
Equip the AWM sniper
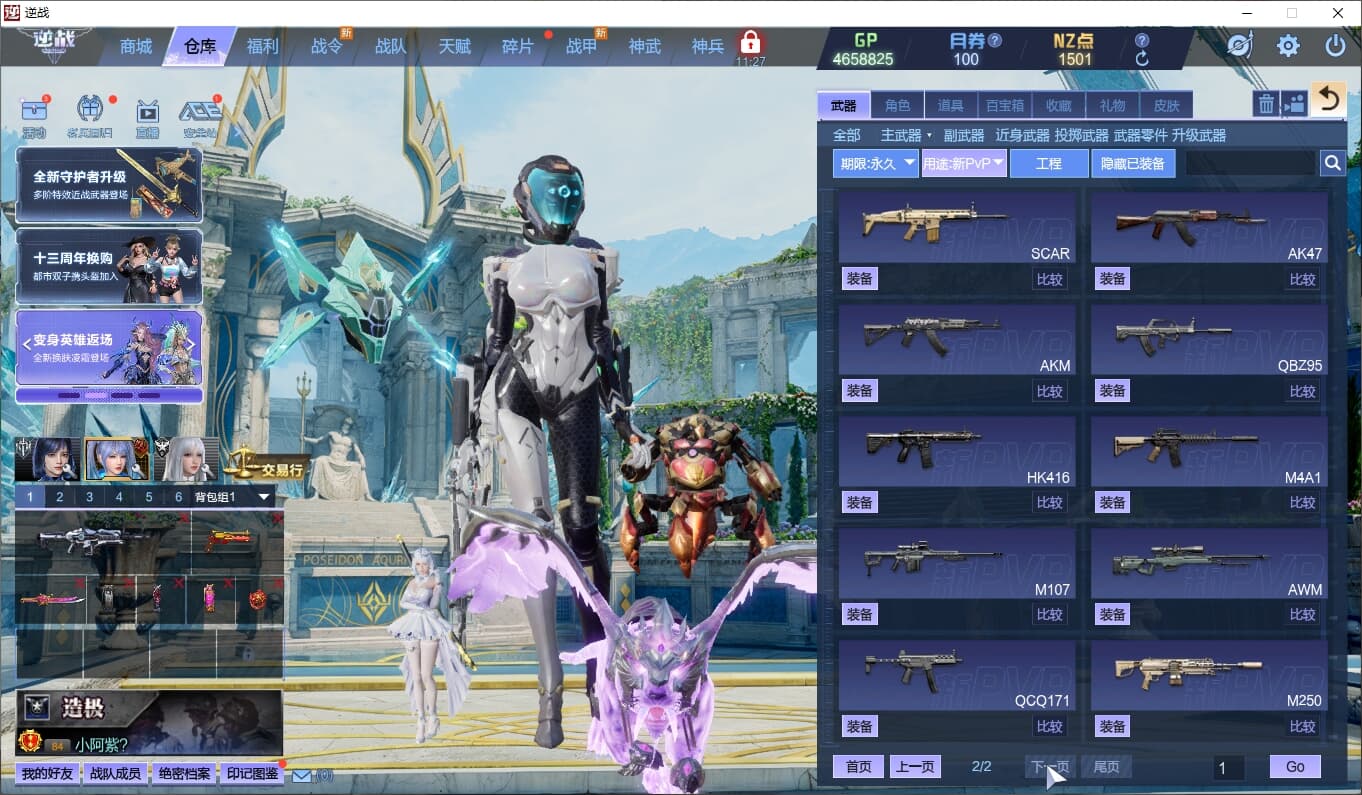tap(1113, 614)
